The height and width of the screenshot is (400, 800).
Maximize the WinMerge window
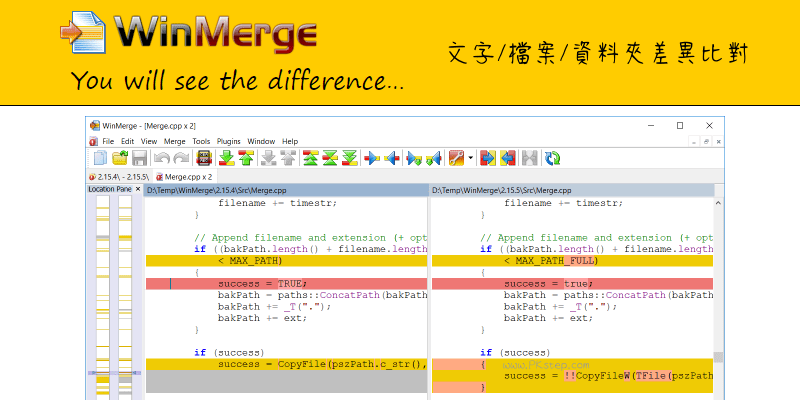click(680, 126)
